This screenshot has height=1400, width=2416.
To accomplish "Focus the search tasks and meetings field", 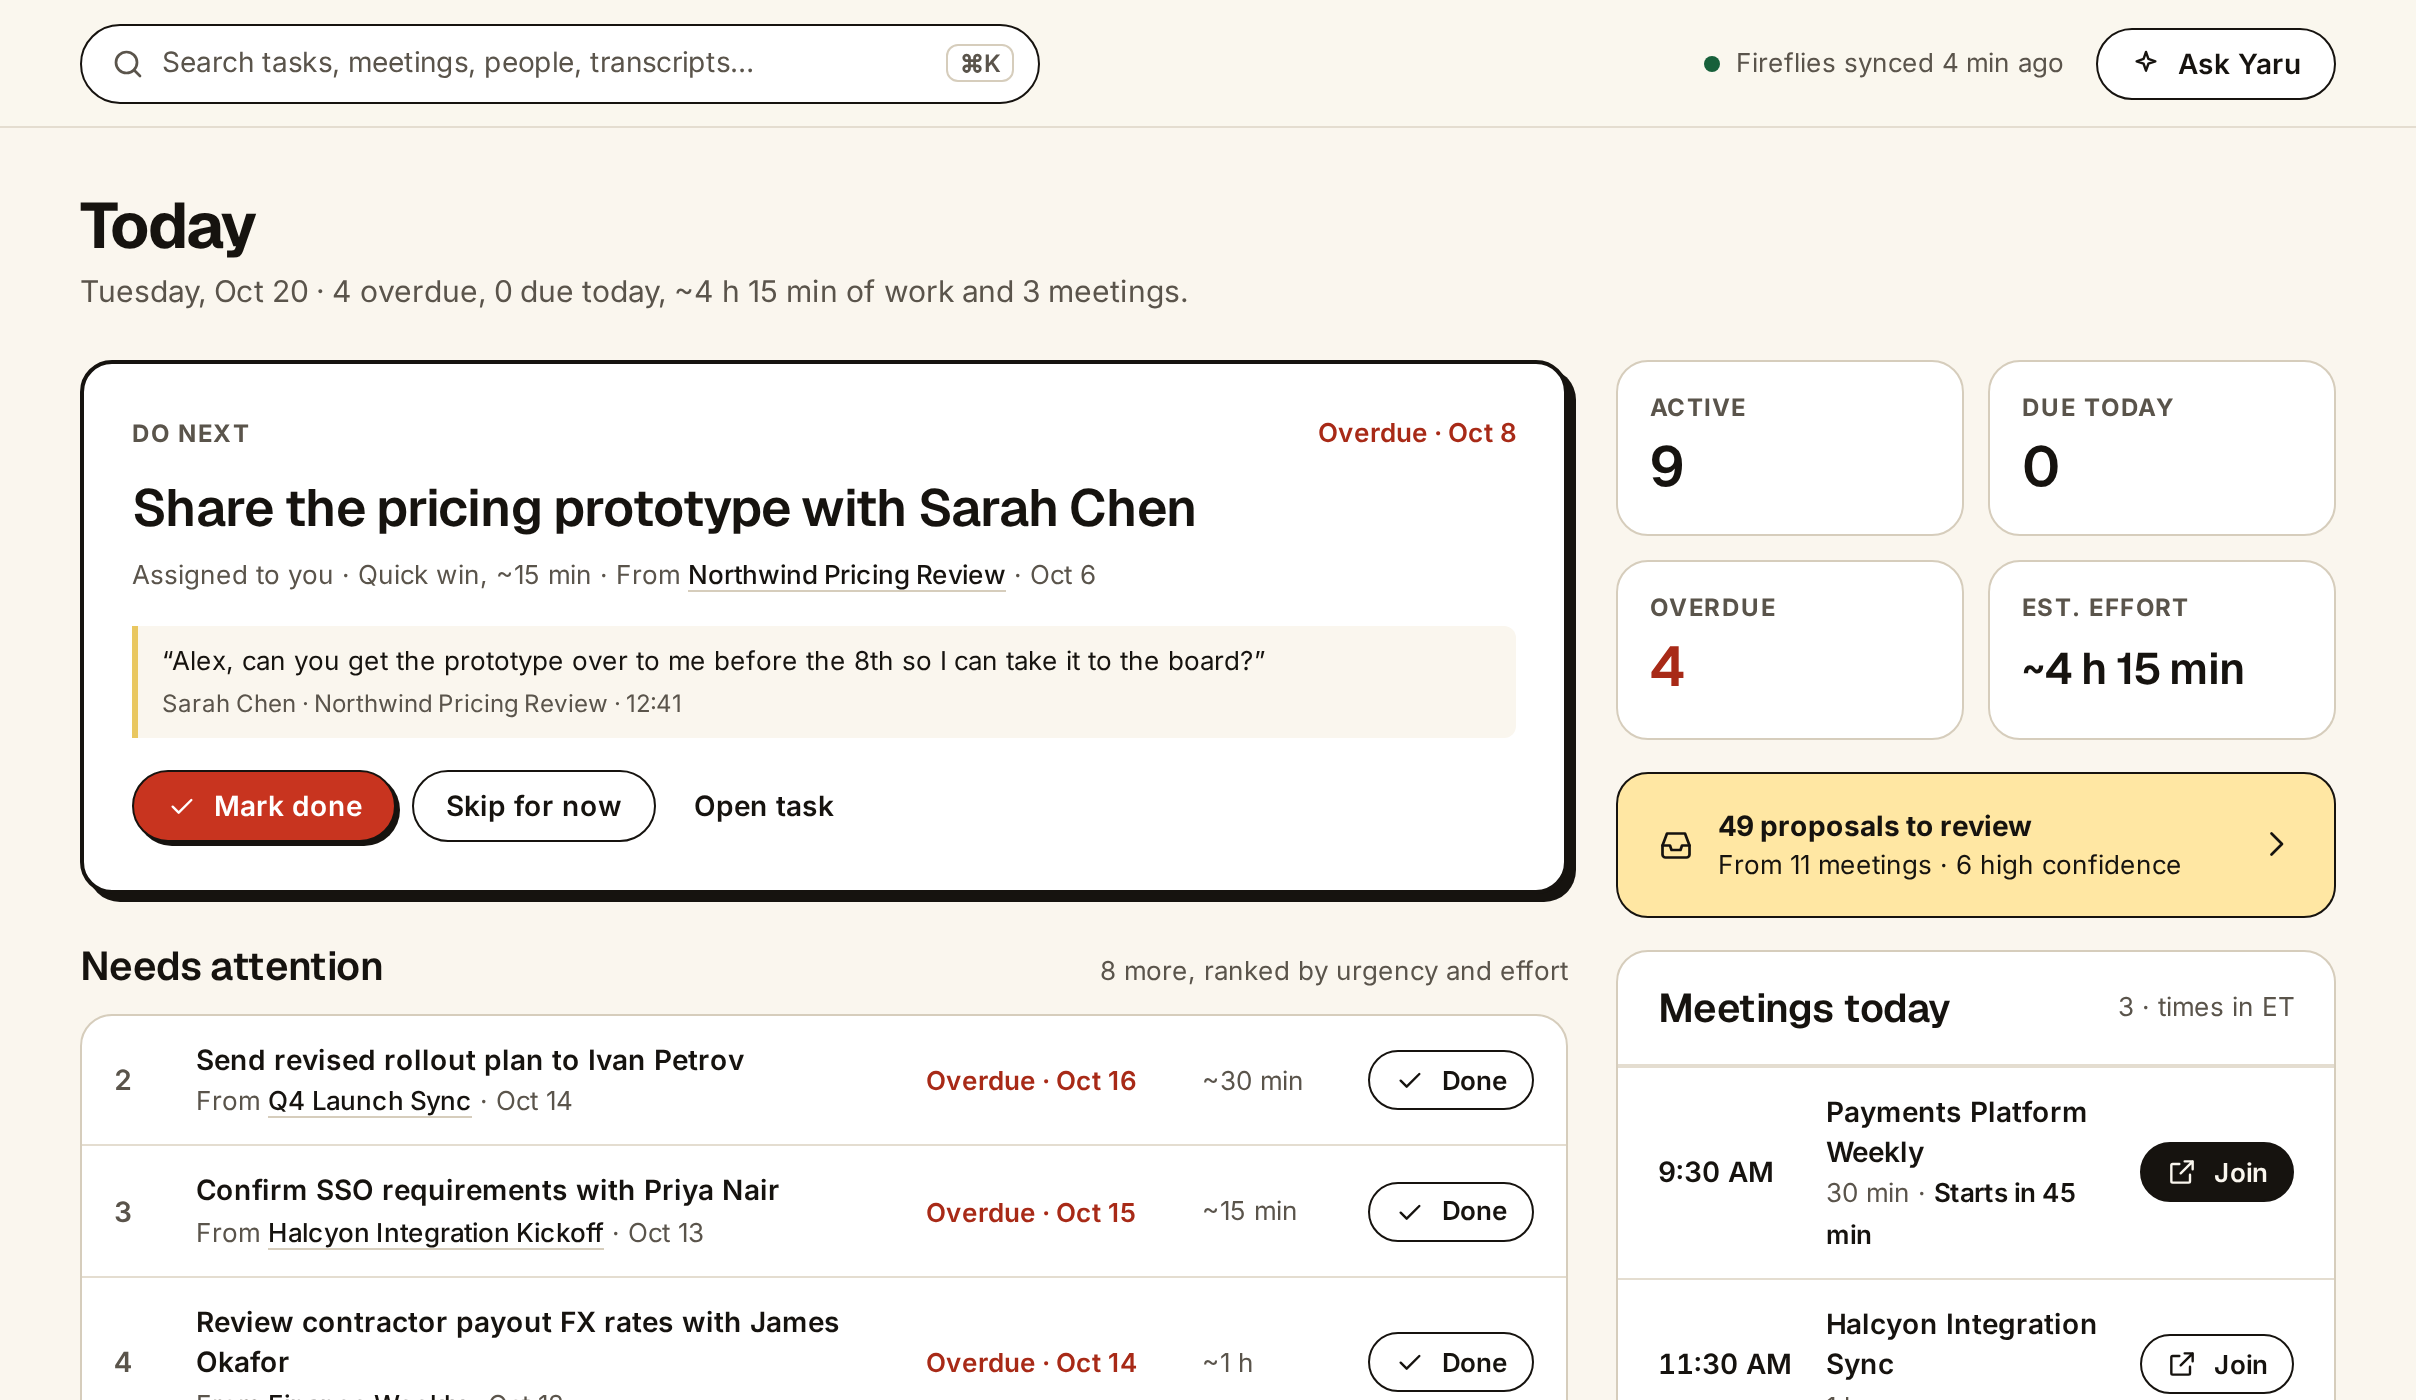I will pyautogui.click(x=559, y=64).
